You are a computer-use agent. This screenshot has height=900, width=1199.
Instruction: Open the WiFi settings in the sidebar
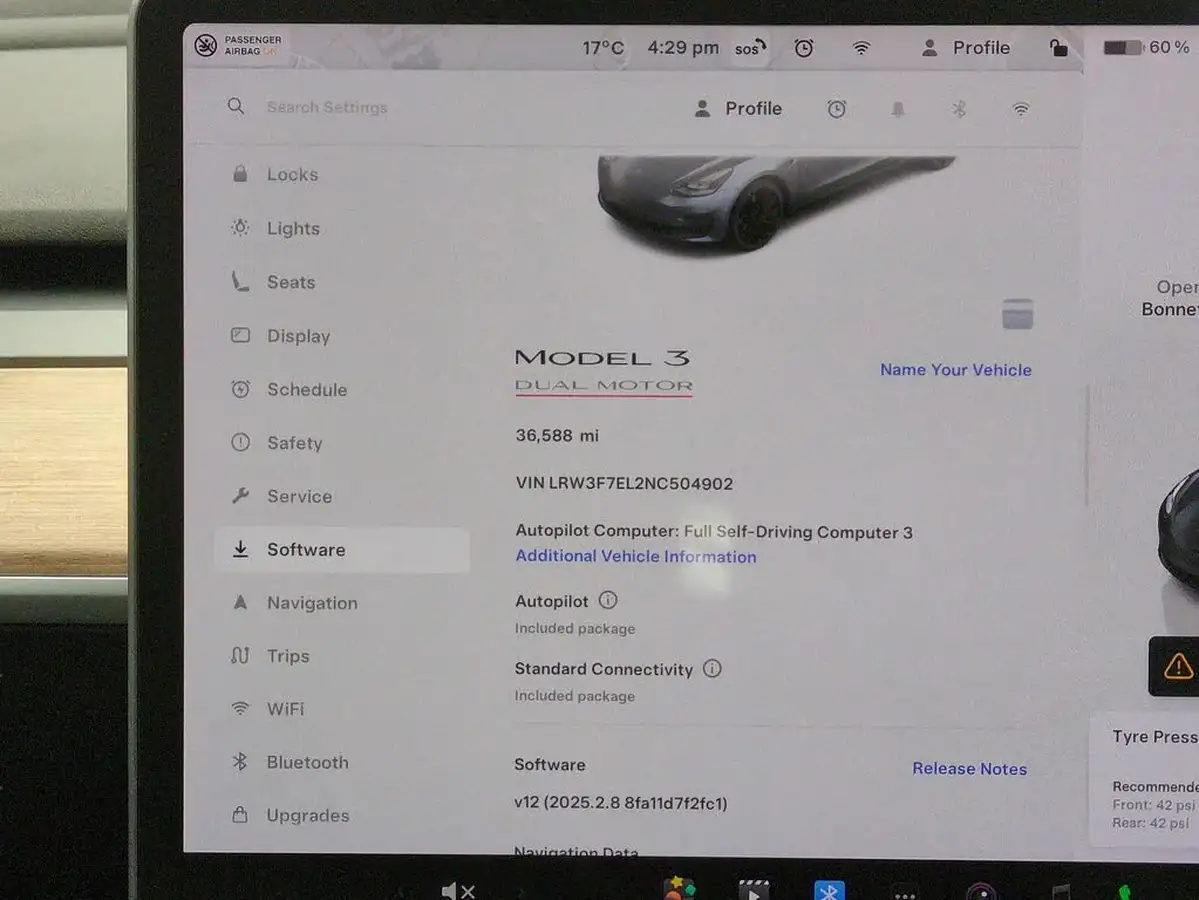click(342, 709)
